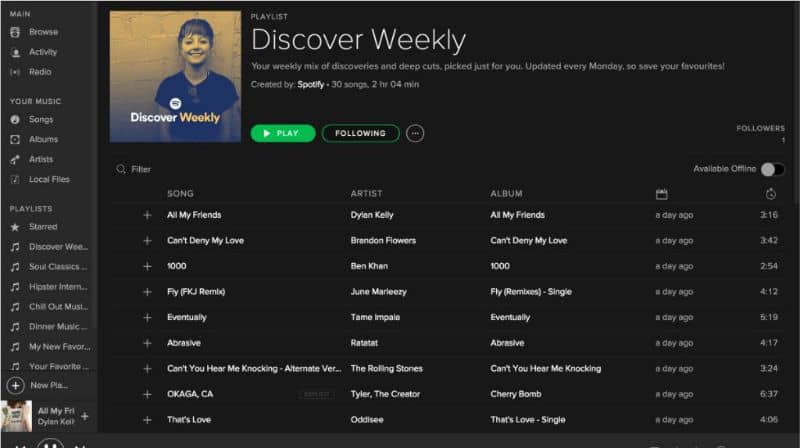Click artist Brandon Flowers
Screen dimensions: 800x448
tap(383, 240)
